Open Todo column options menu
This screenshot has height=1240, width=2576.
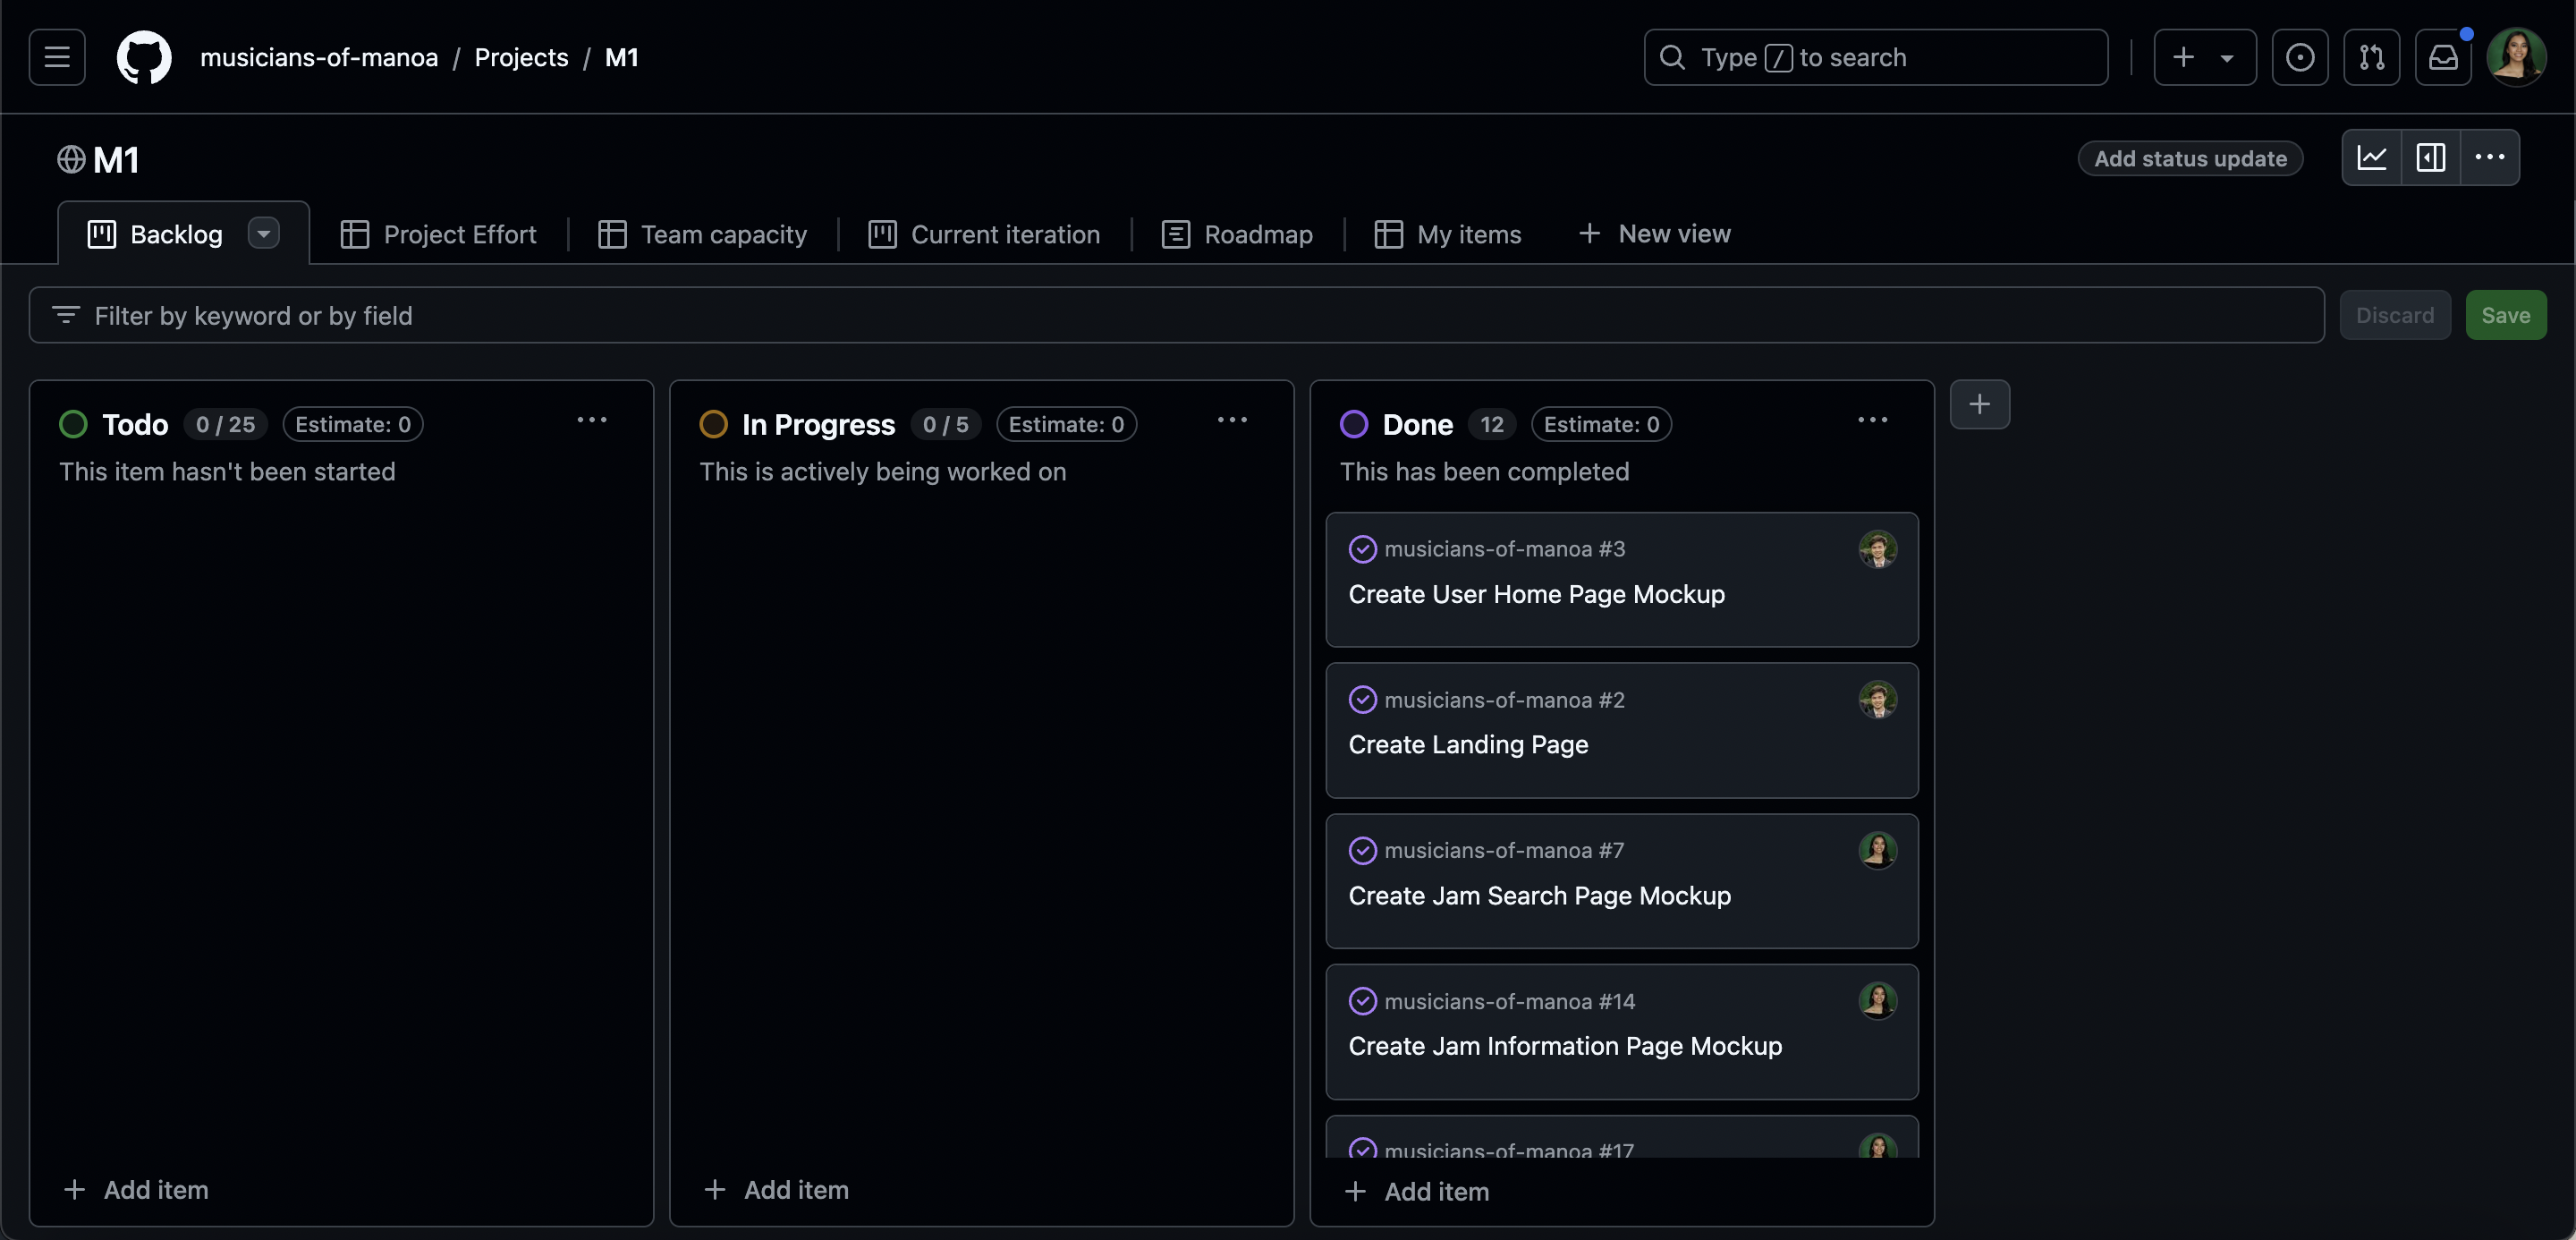tap(592, 420)
